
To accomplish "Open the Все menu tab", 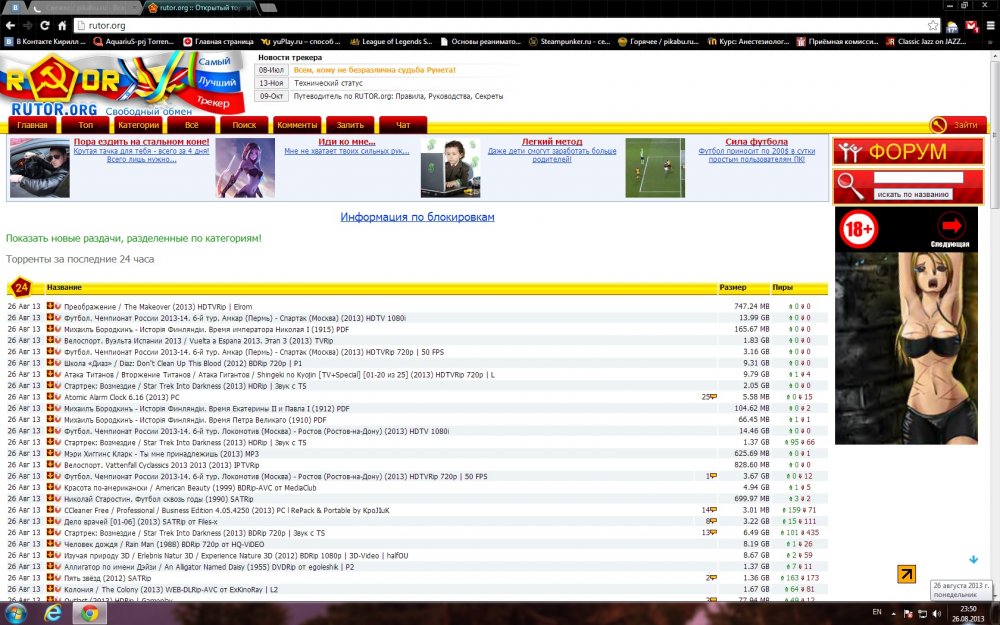I will point(191,125).
